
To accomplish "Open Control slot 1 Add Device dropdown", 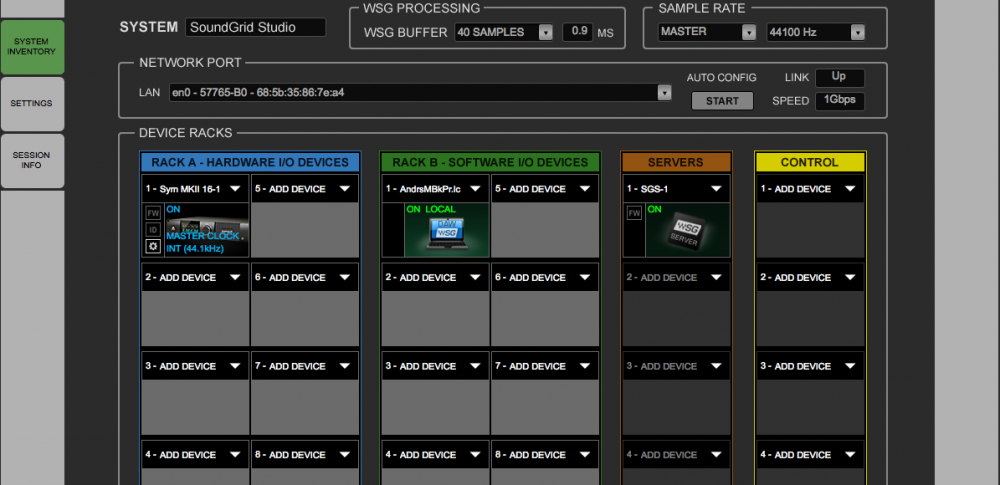I will click(811, 189).
